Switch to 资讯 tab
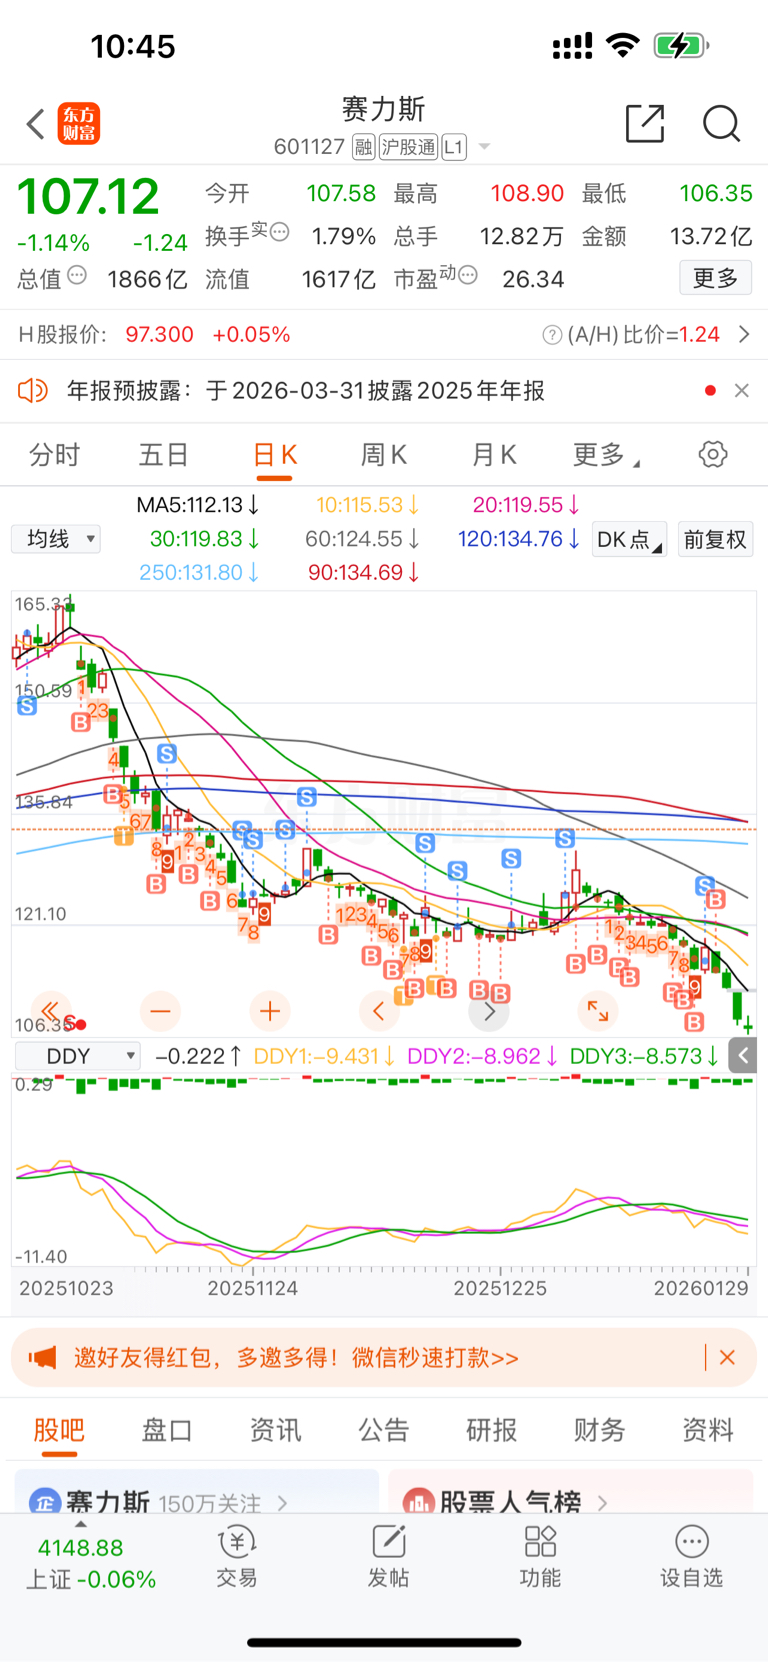 pos(275,1430)
